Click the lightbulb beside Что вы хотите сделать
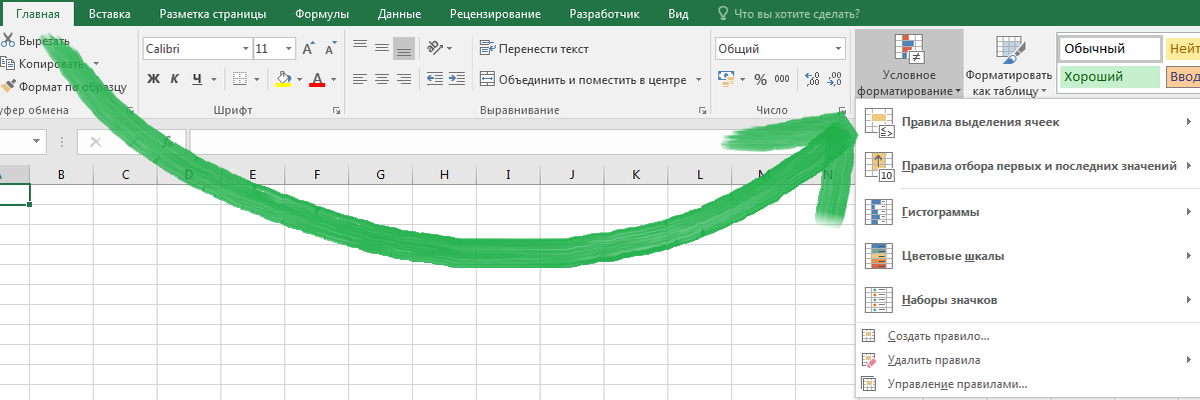This screenshot has width=1200, height=400. pyautogui.click(x=724, y=14)
